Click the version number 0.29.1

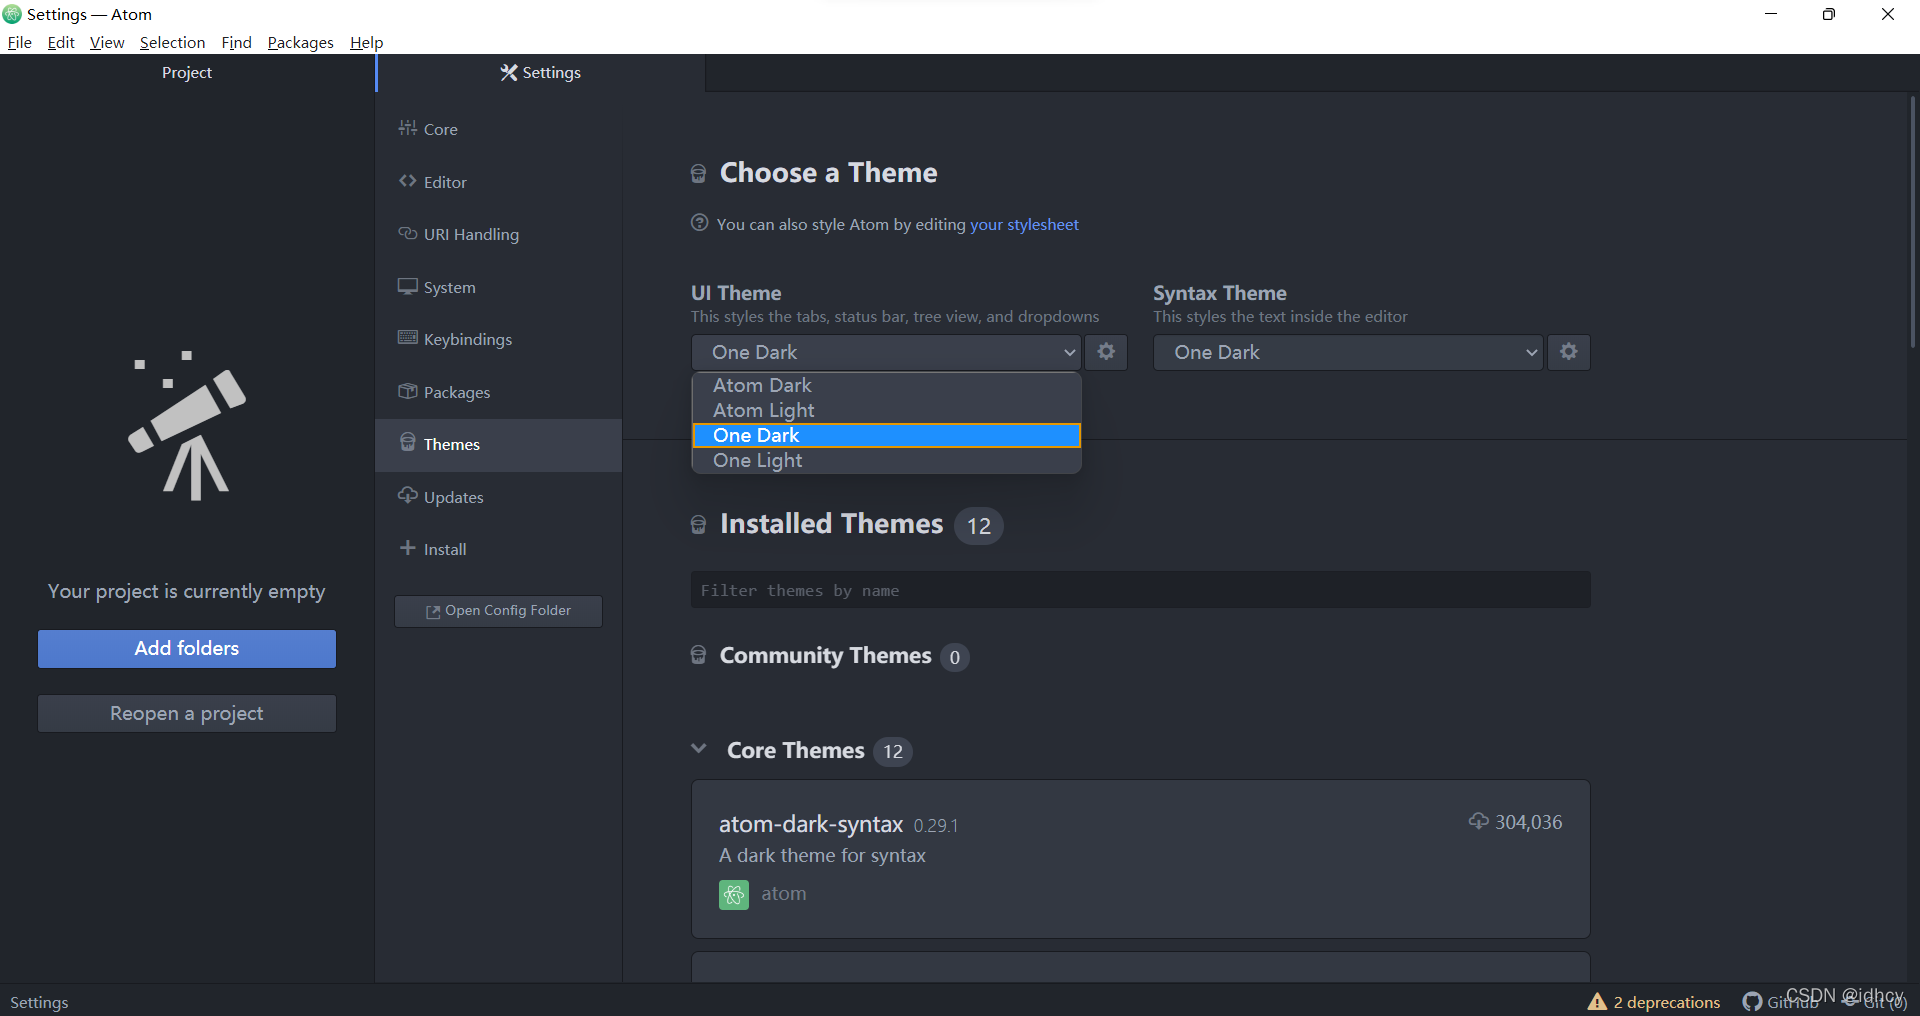click(936, 826)
